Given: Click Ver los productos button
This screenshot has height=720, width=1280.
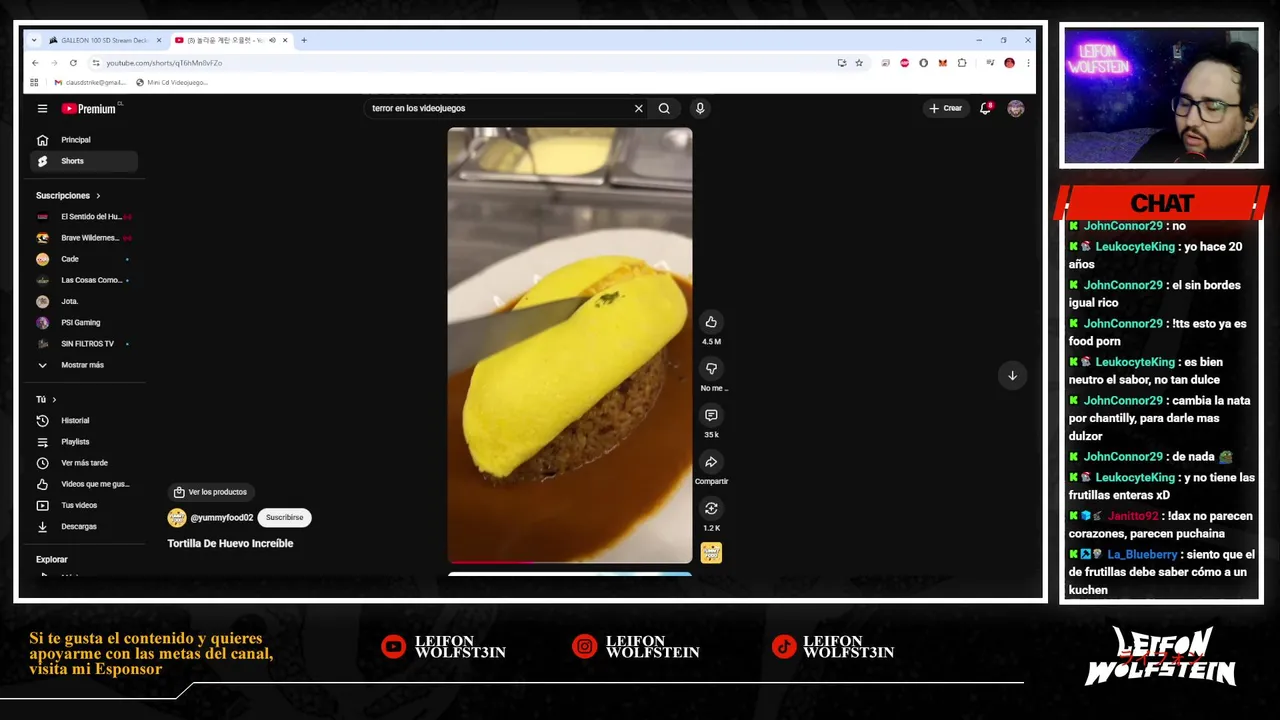Looking at the screenshot, I should (x=210, y=492).
